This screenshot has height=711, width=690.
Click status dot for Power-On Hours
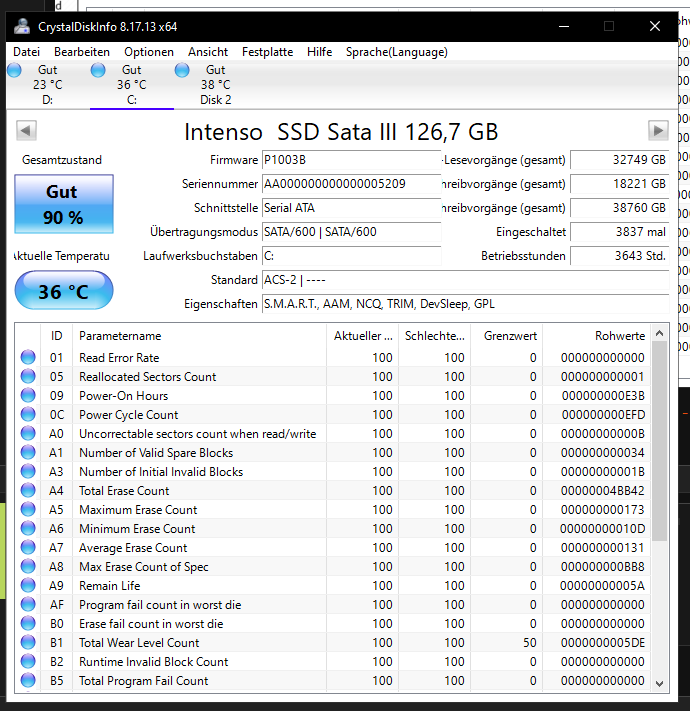pyautogui.click(x=28, y=395)
